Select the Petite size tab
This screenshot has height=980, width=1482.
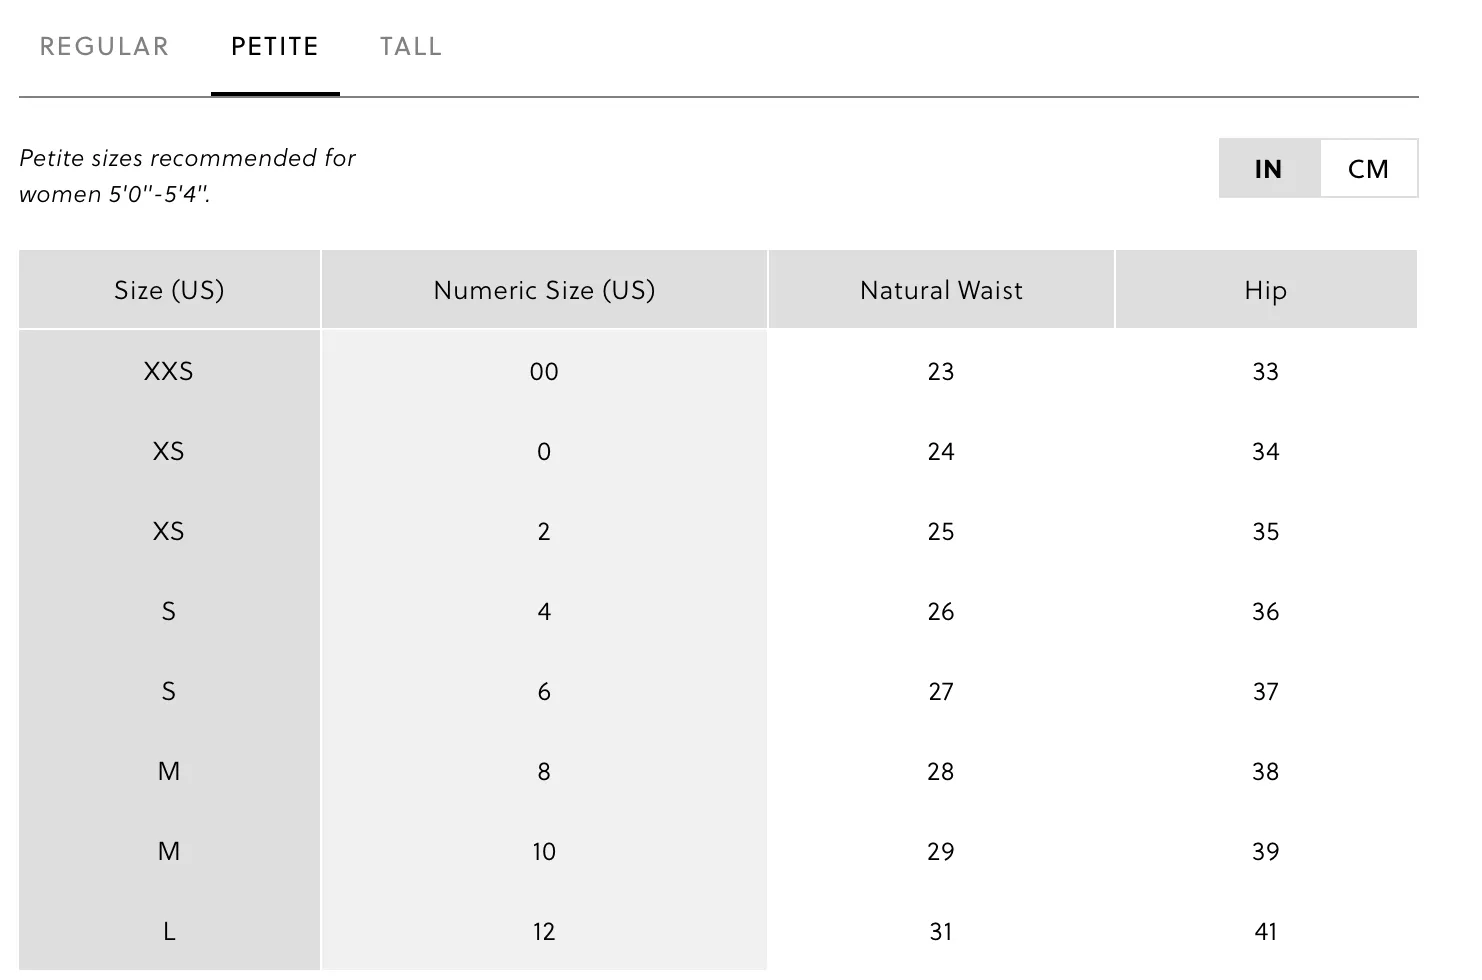275,47
